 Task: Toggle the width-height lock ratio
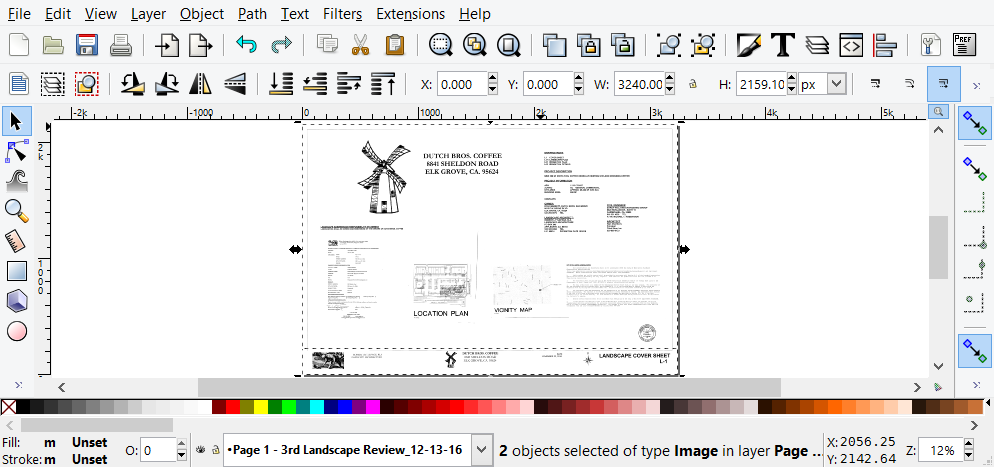pos(692,85)
